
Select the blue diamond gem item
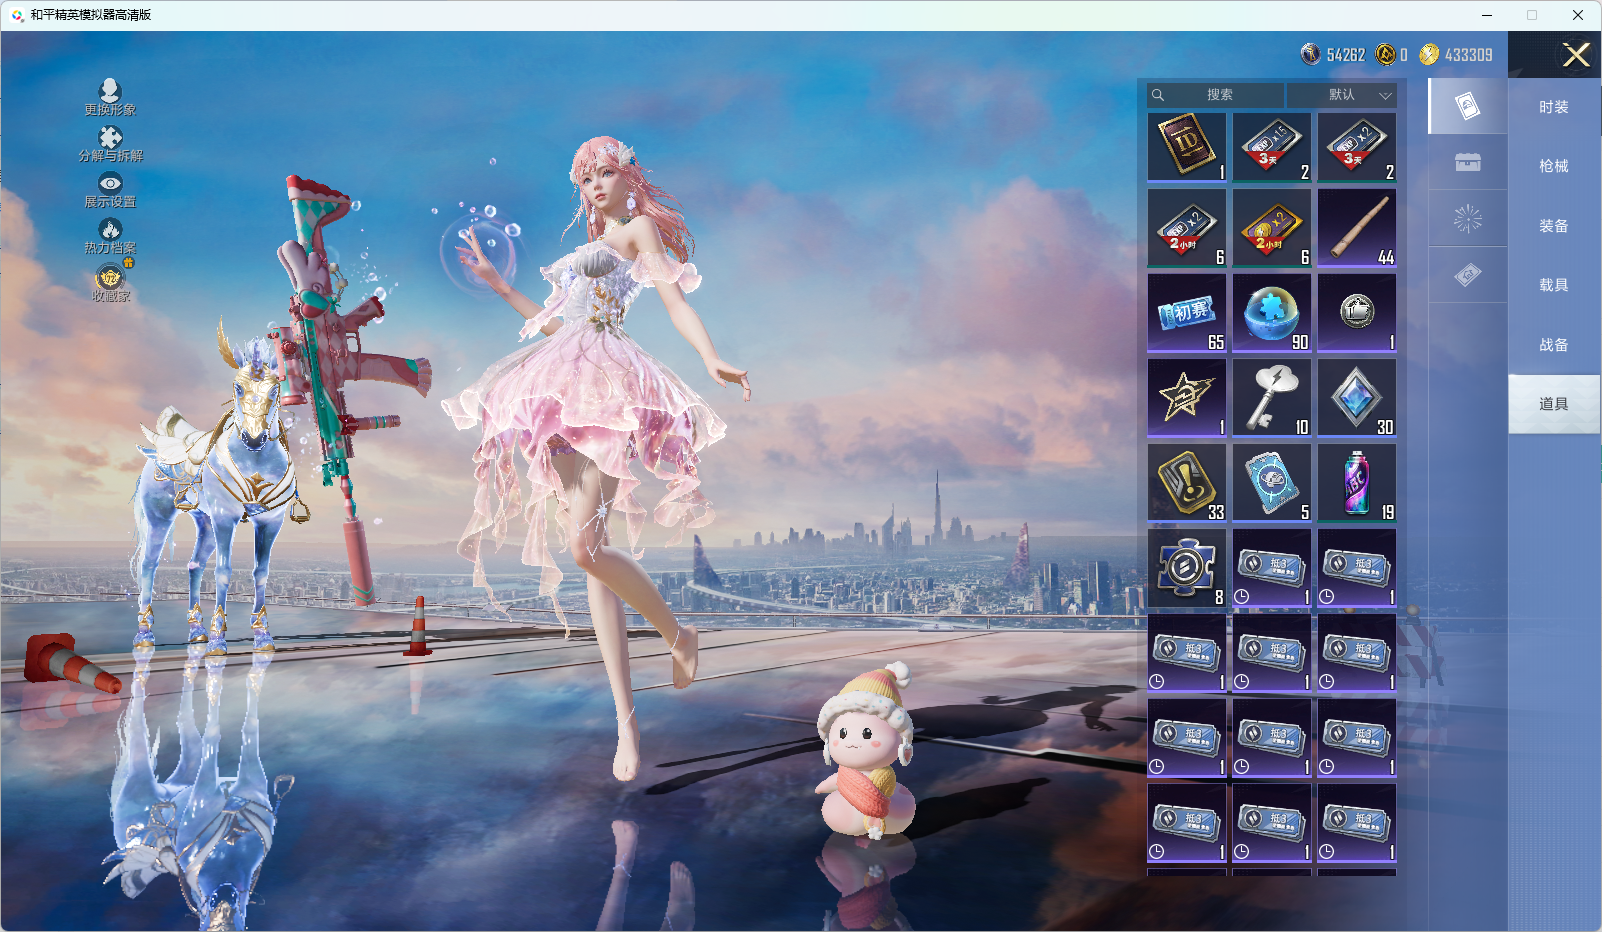[1357, 399]
